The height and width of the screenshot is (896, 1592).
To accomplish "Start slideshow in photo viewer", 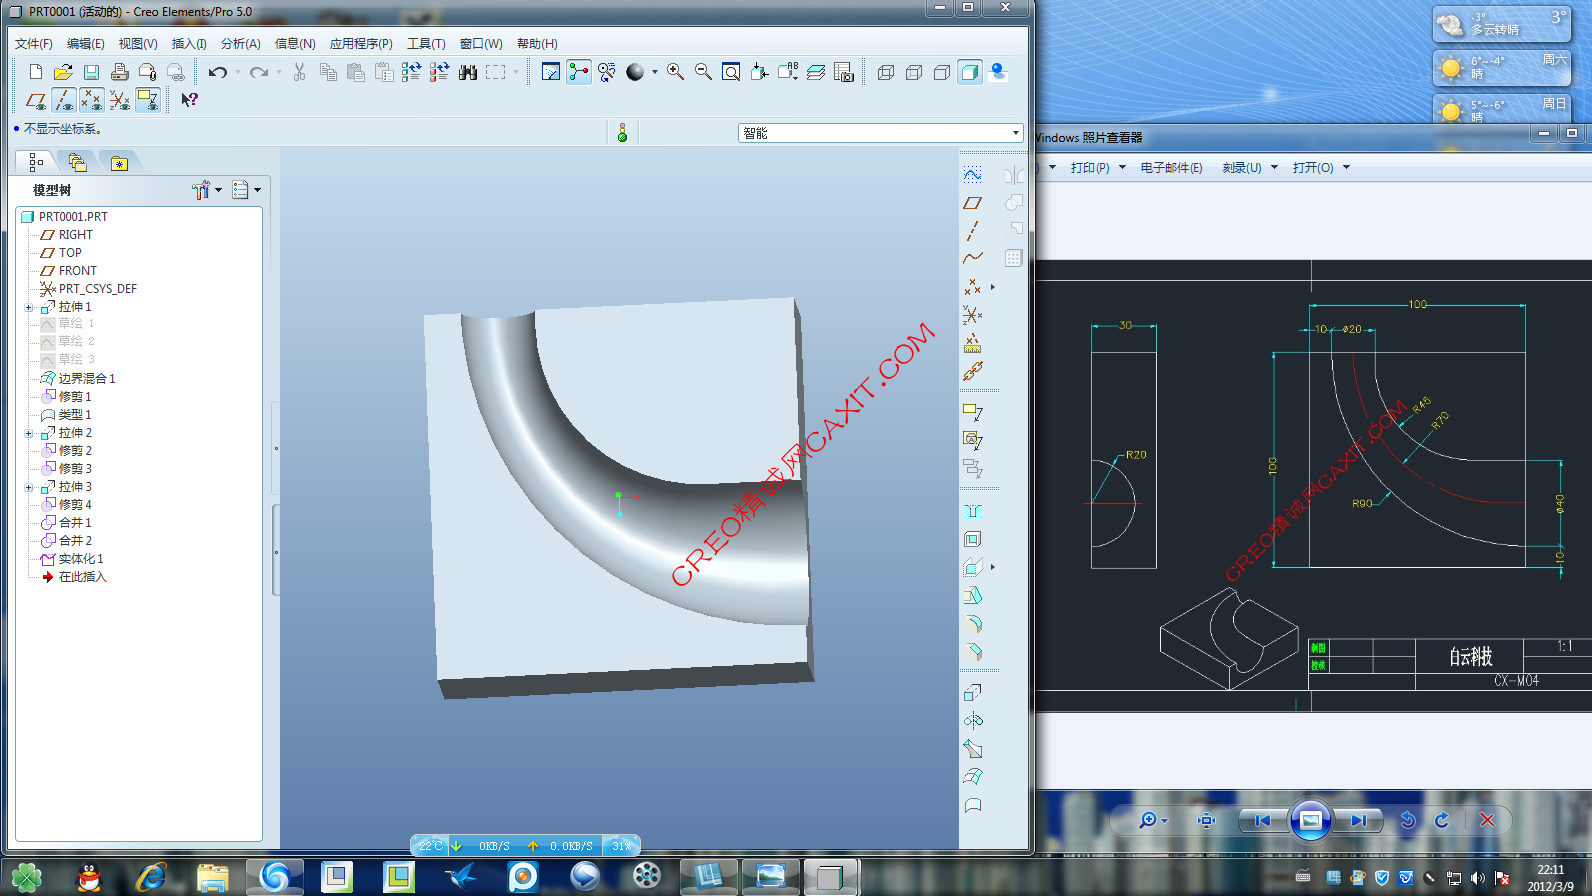I will pyautogui.click(x=1310, y=820).
